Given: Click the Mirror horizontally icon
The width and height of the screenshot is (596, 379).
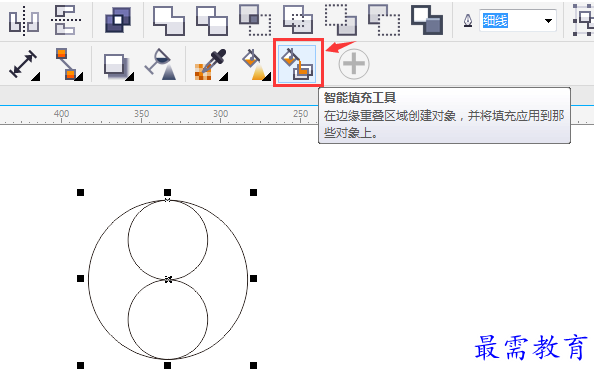Looking at the screenshot, I should [24, 21].
